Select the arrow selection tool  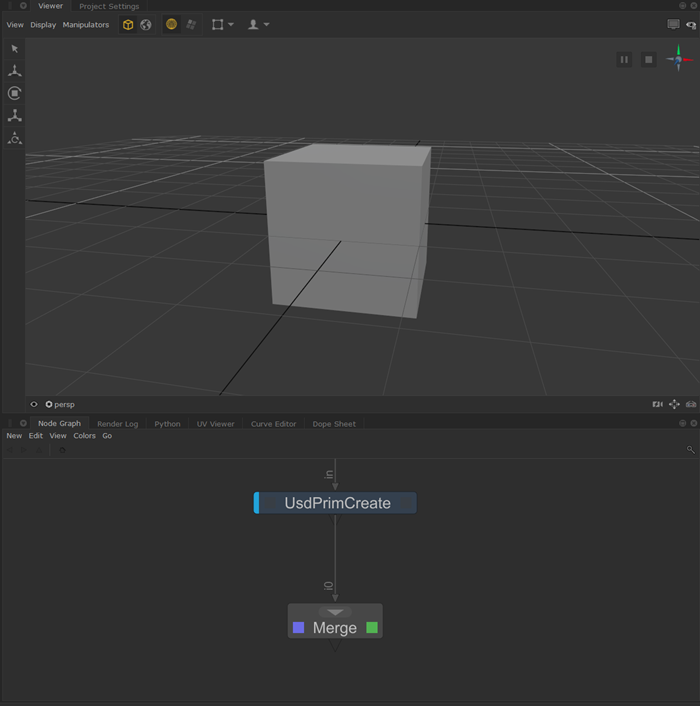[x=15, y=48]
